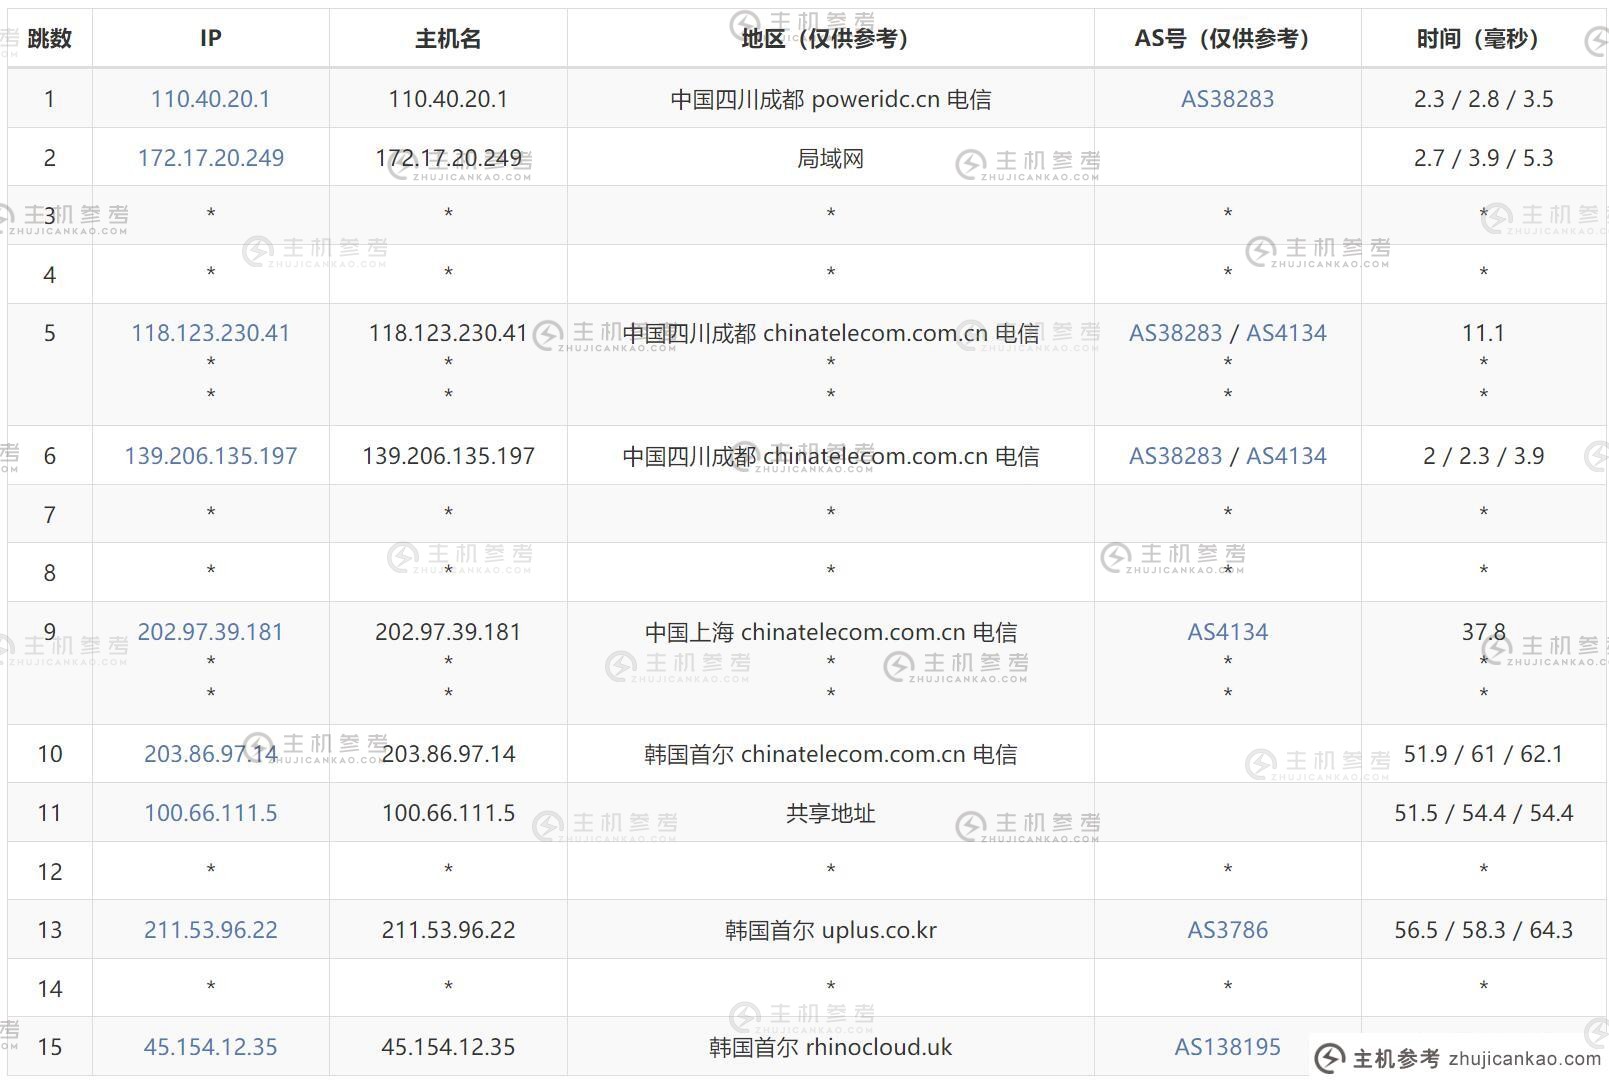
Task: Click the AS号（仅供参考） column header
Action: point(1227,38)
